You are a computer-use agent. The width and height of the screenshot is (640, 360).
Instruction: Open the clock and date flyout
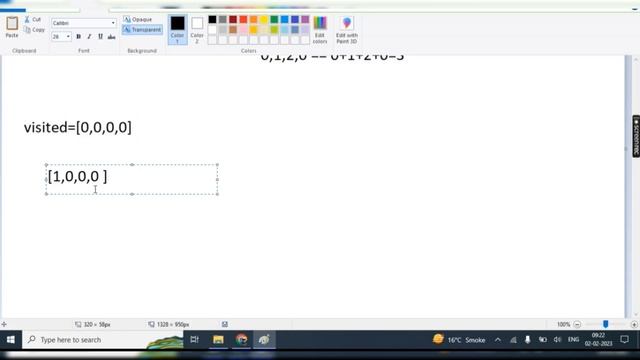pos(598,340)
